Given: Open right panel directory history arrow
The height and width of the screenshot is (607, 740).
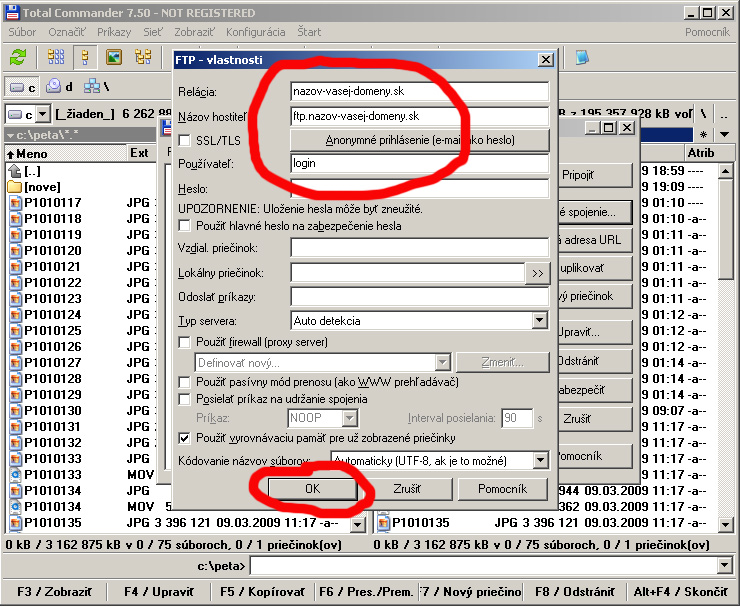Looking at the screenshot, I should click(x=725, y=135).
